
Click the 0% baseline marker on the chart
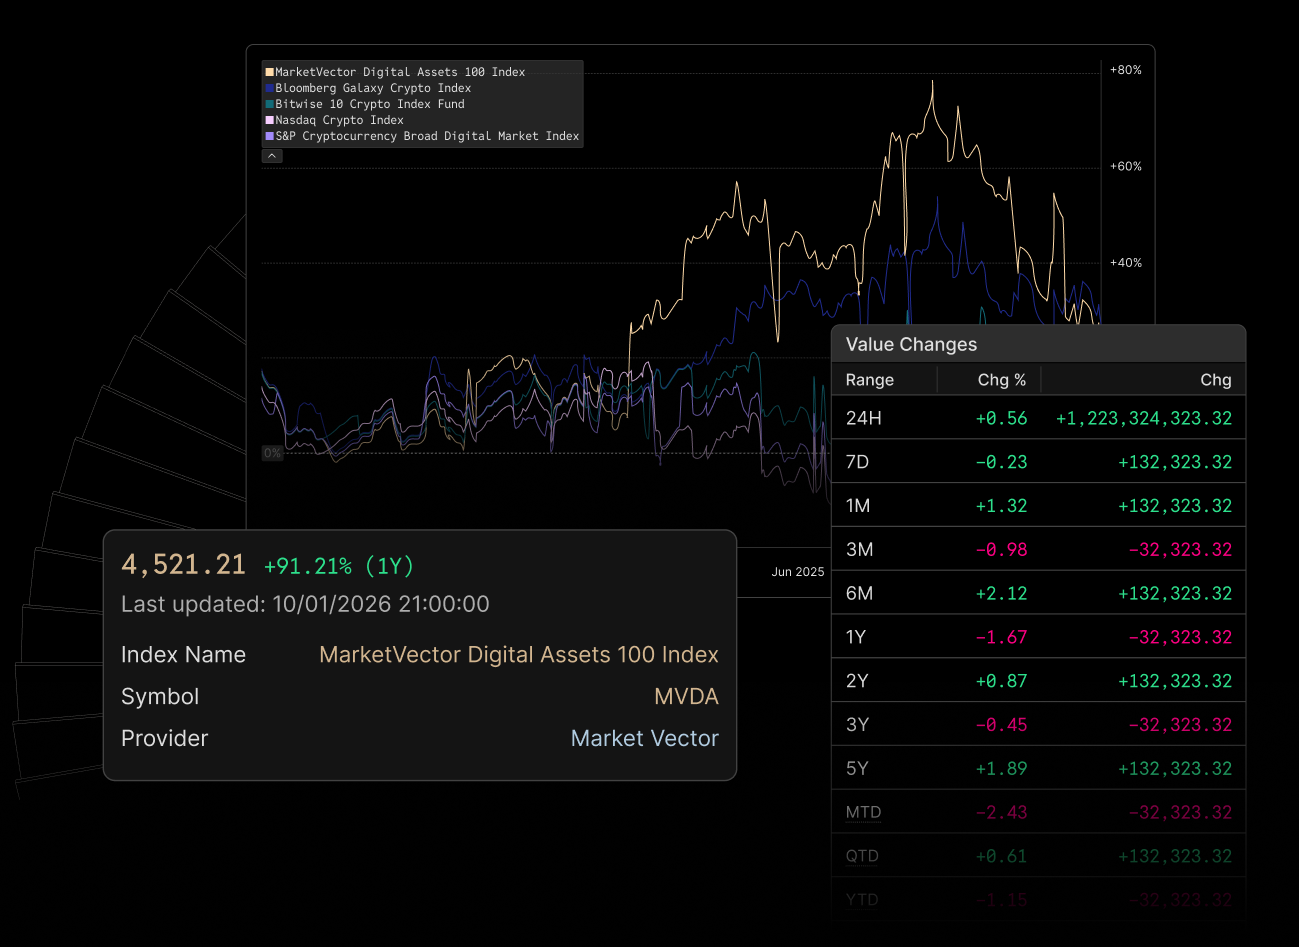(x=272, y=453)
